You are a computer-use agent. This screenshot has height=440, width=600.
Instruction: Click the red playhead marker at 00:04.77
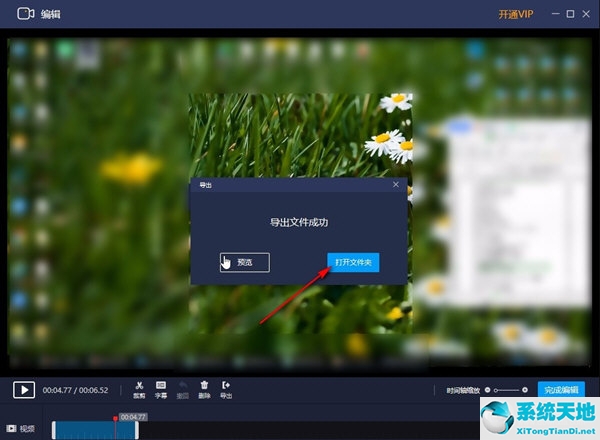tap(115, 419)
